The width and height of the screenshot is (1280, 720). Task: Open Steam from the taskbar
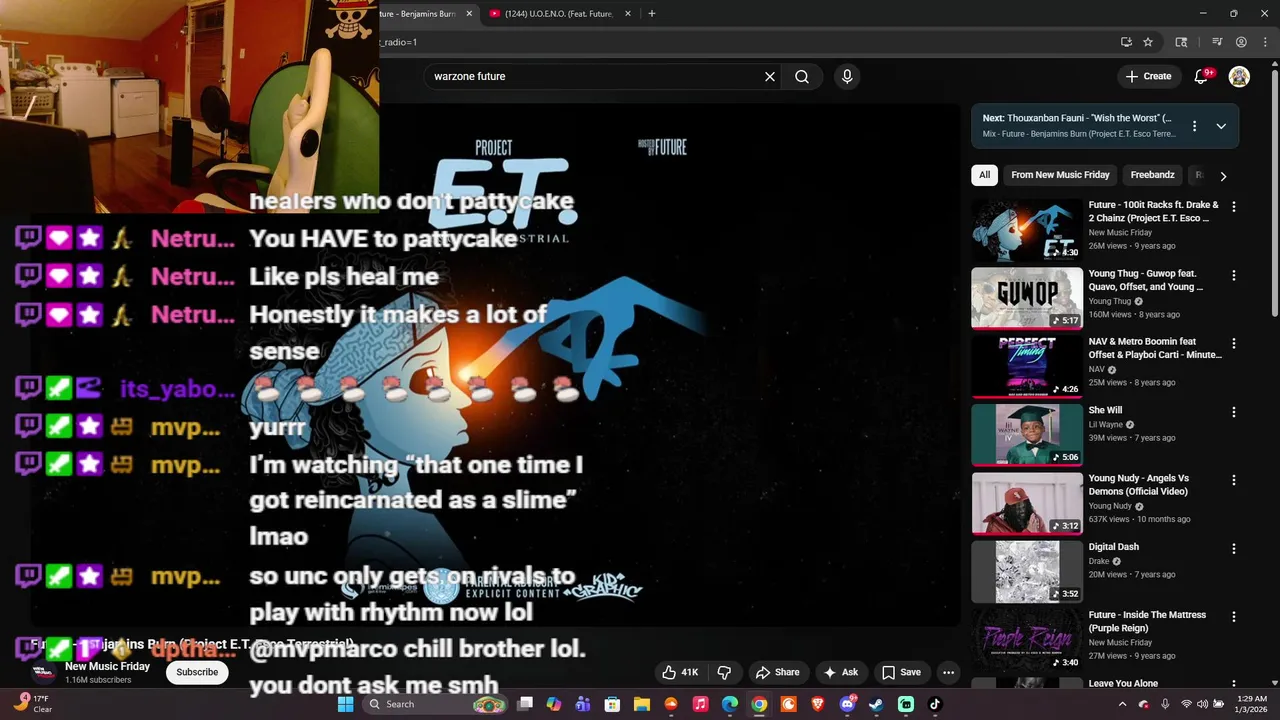point(876,704)
